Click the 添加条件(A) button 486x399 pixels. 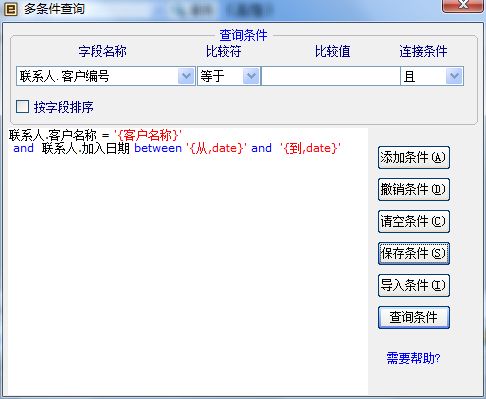414,157
